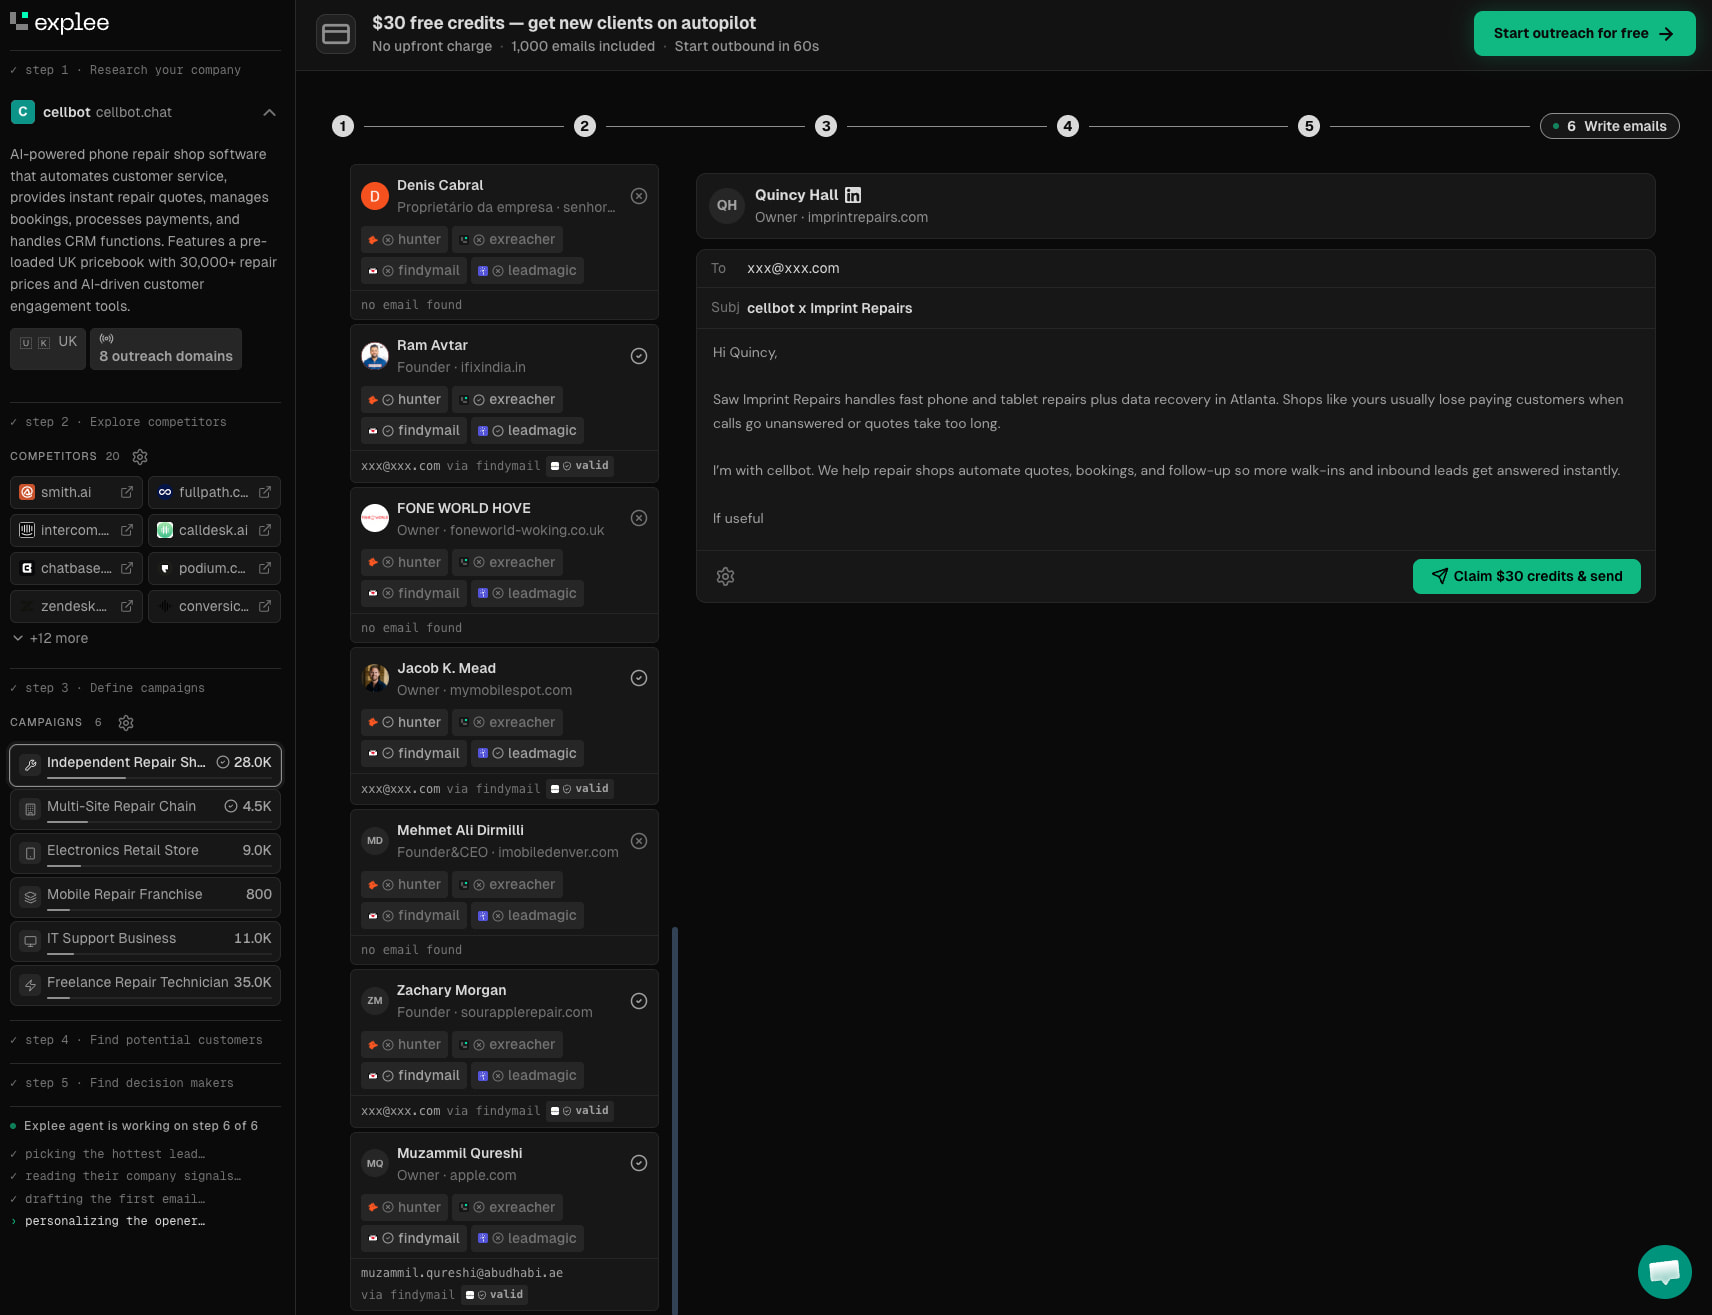Screen dimensions: 1712x1315
Task: Click hunter tag on Ram Avtar card
Action: (x=405, y=399)
